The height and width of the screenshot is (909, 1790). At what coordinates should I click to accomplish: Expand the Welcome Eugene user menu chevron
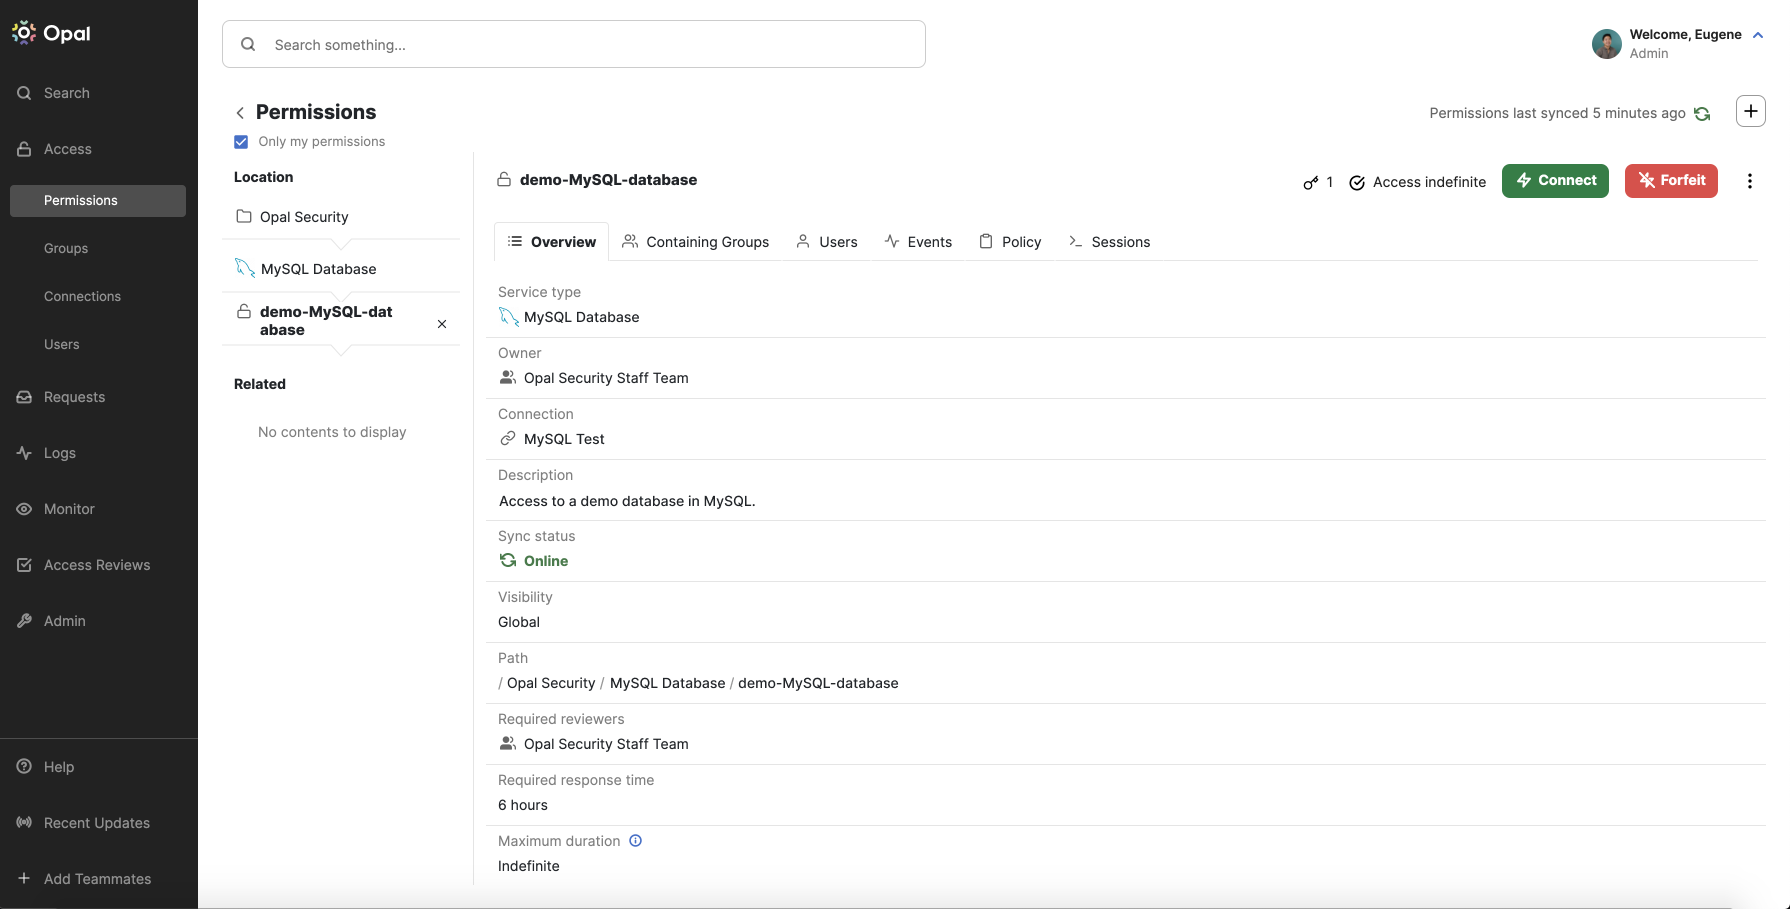[x=1758, y=35]
